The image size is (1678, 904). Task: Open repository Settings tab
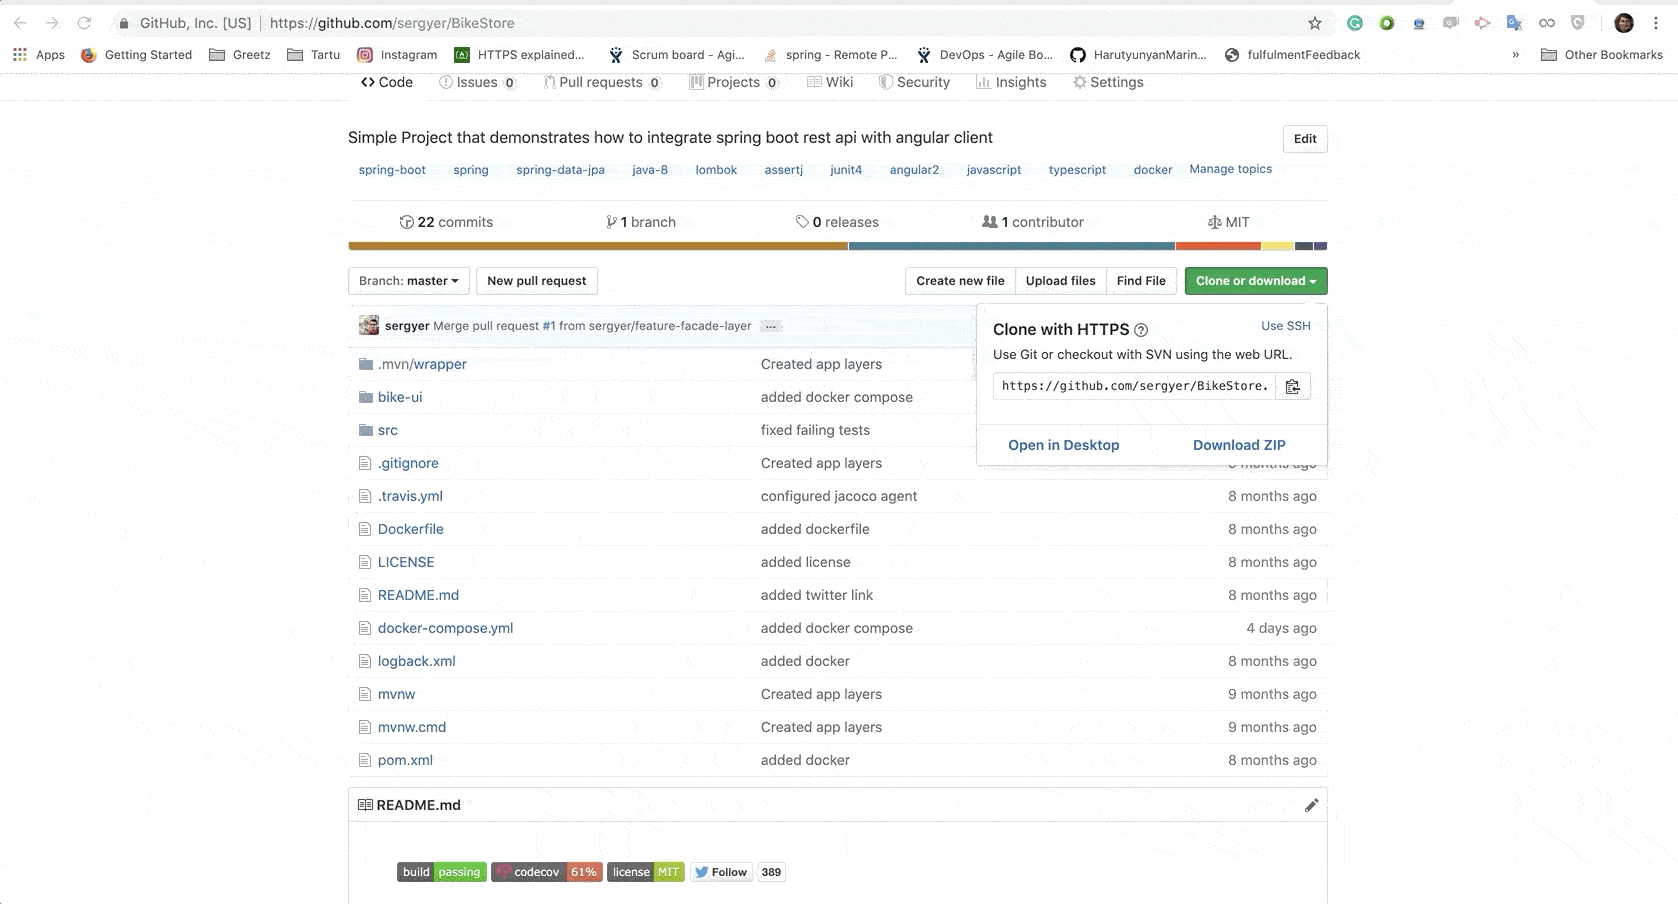click(x=1108, y=82)
